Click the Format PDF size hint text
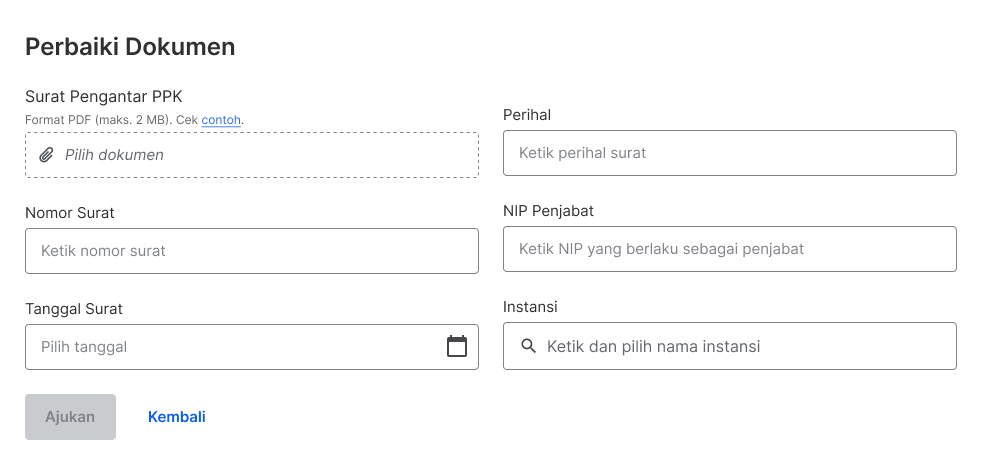 [135, 120]
